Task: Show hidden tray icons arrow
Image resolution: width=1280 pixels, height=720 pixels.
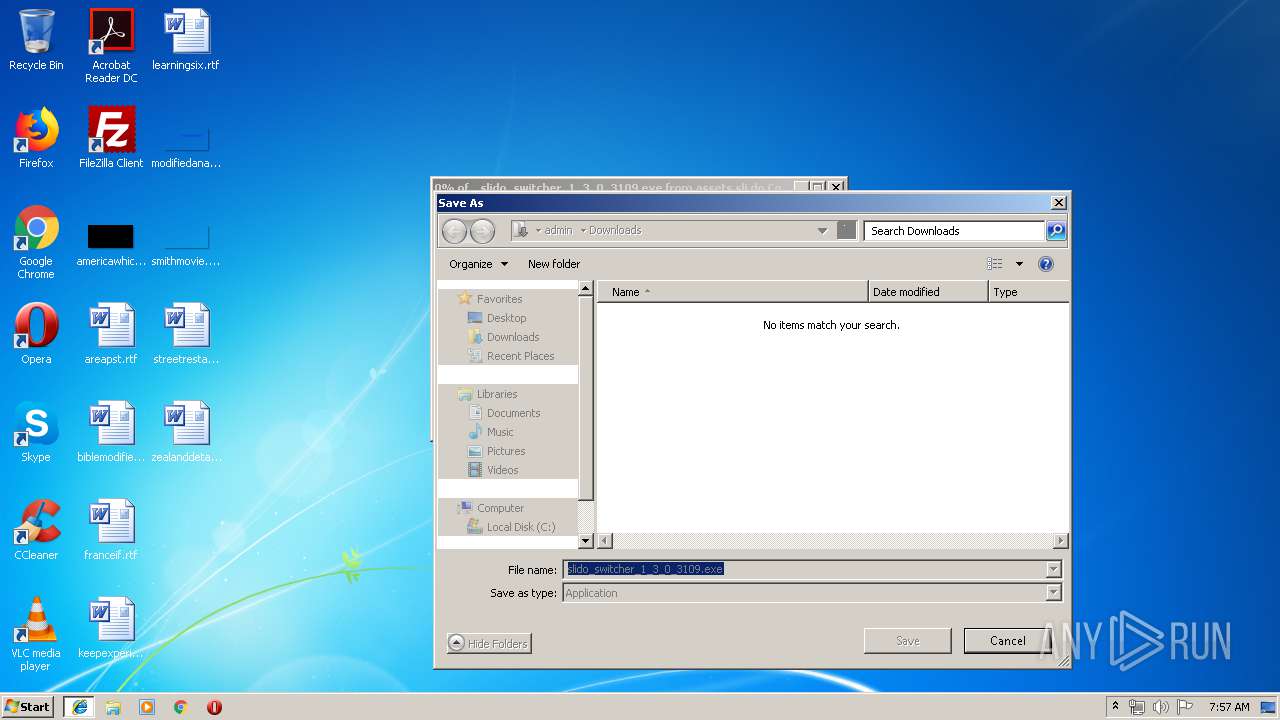Action: pyautogui.click(x=1115, y=706)
